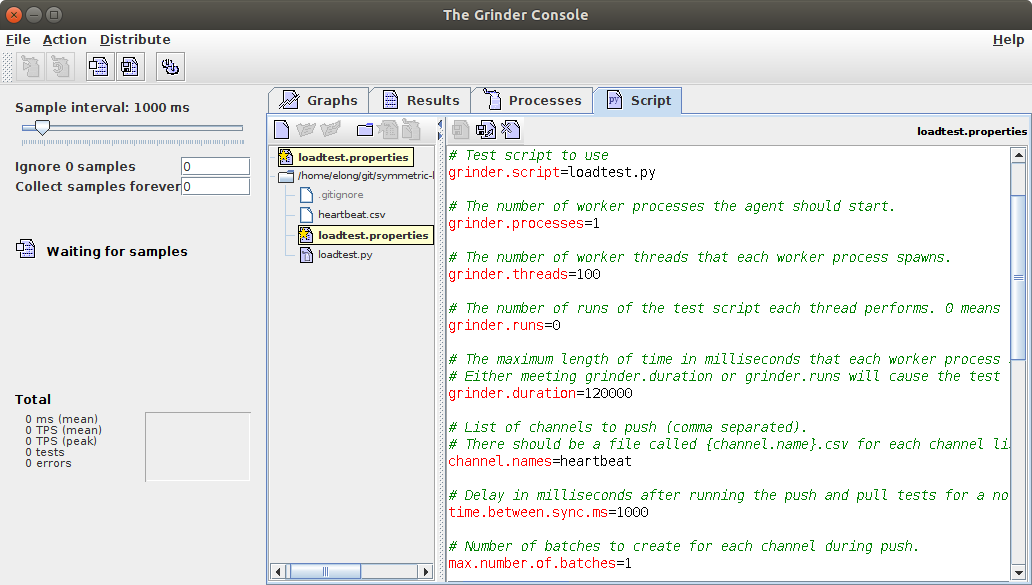This screenshot has height=585, width=1032.
Task: Click the channel.names=heartbeat line
Action: point(540,461)
